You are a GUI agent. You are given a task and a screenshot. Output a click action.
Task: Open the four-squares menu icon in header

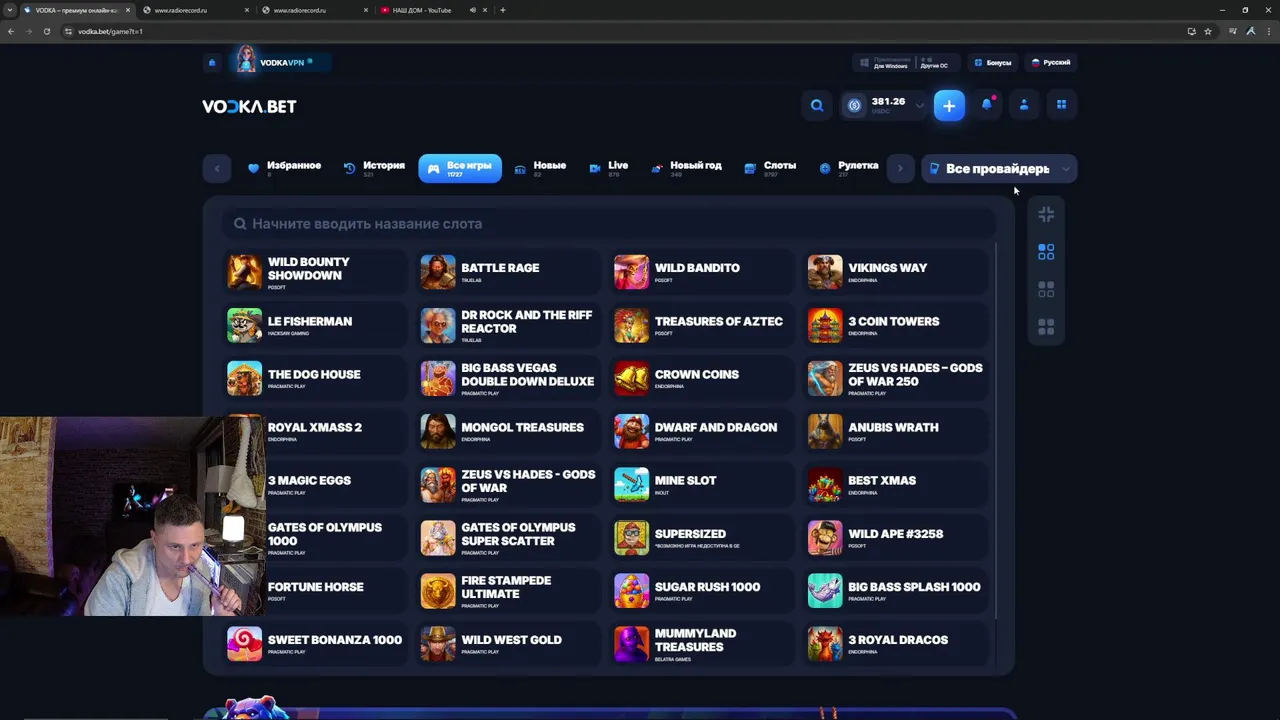tap(1061, 105)
